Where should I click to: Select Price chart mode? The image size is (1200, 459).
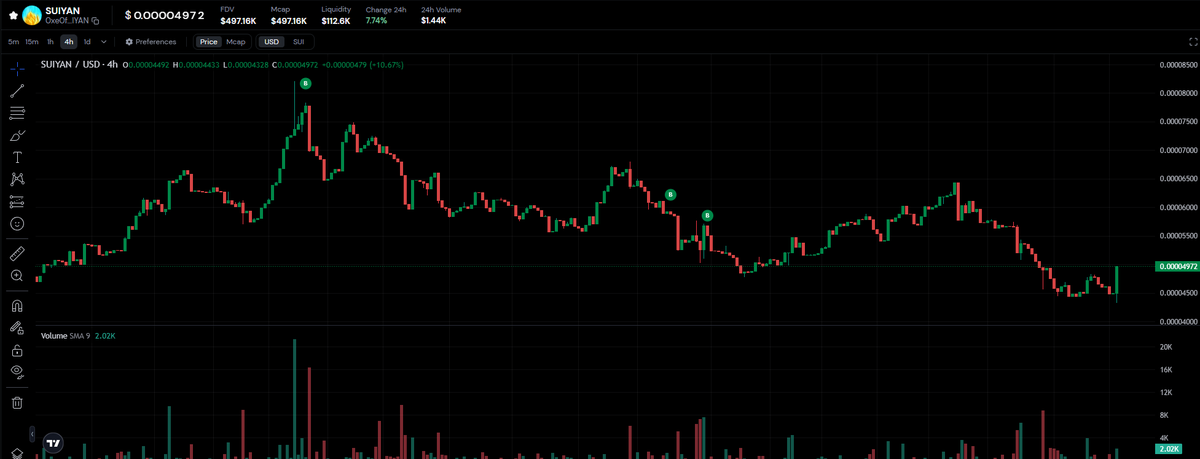click(x=208, y=42)
